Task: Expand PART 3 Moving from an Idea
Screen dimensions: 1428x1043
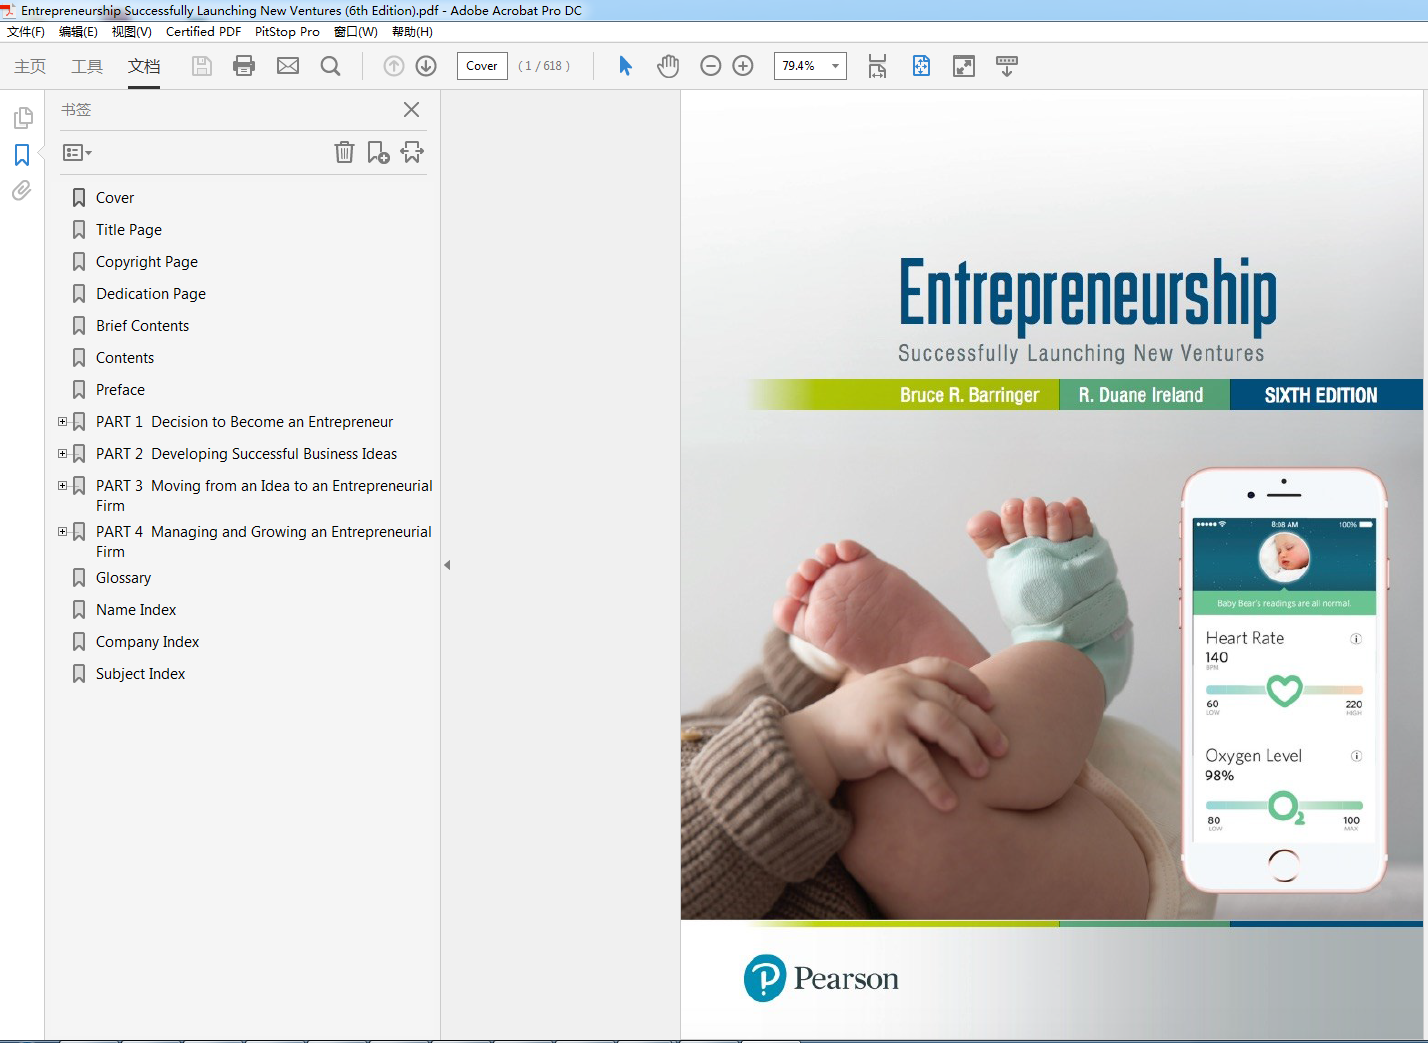Action: point(63,486)
